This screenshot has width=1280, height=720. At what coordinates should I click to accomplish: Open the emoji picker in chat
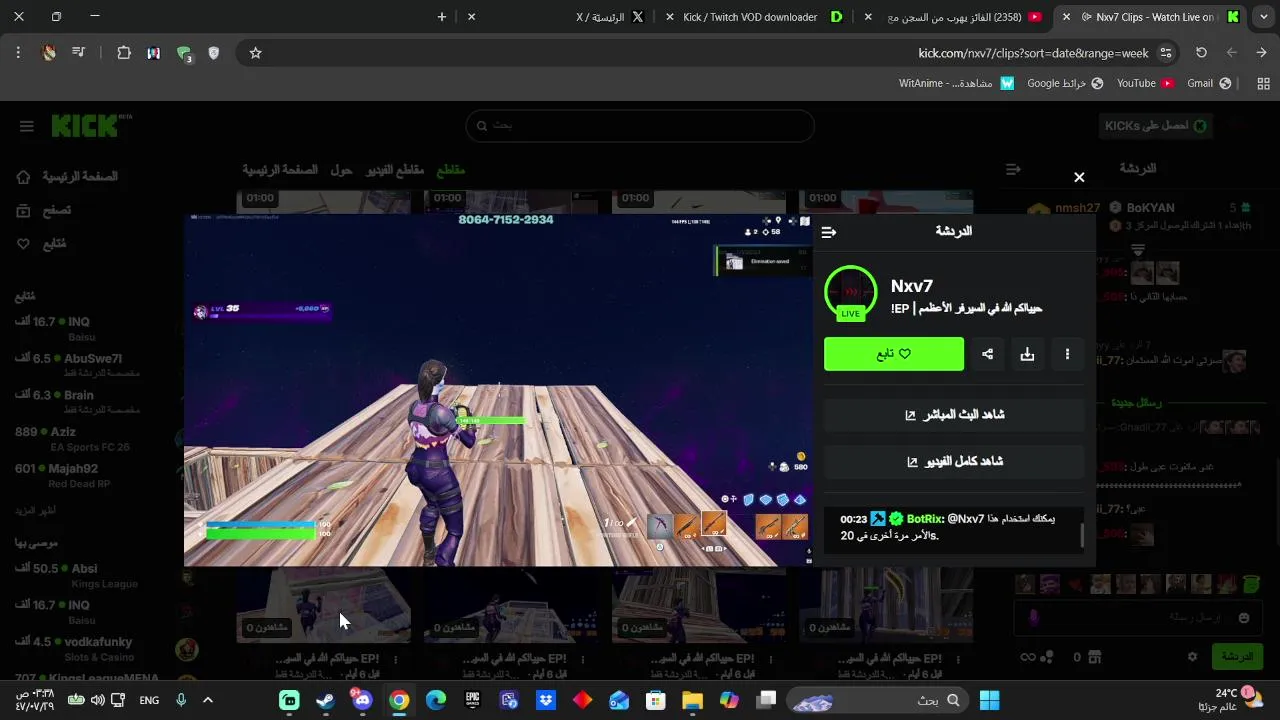coord(1244,618)
